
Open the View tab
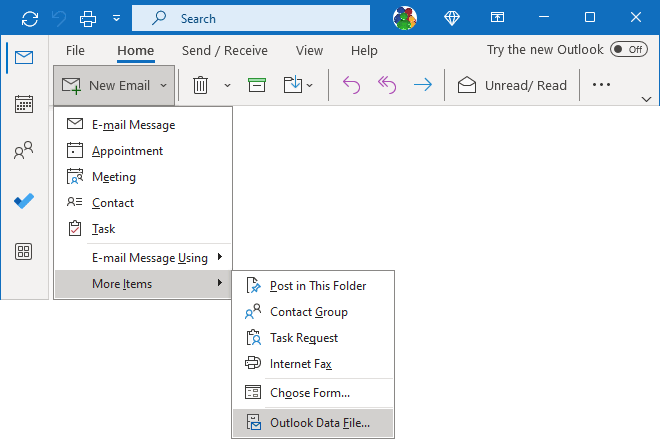click(x=309, y=51)
